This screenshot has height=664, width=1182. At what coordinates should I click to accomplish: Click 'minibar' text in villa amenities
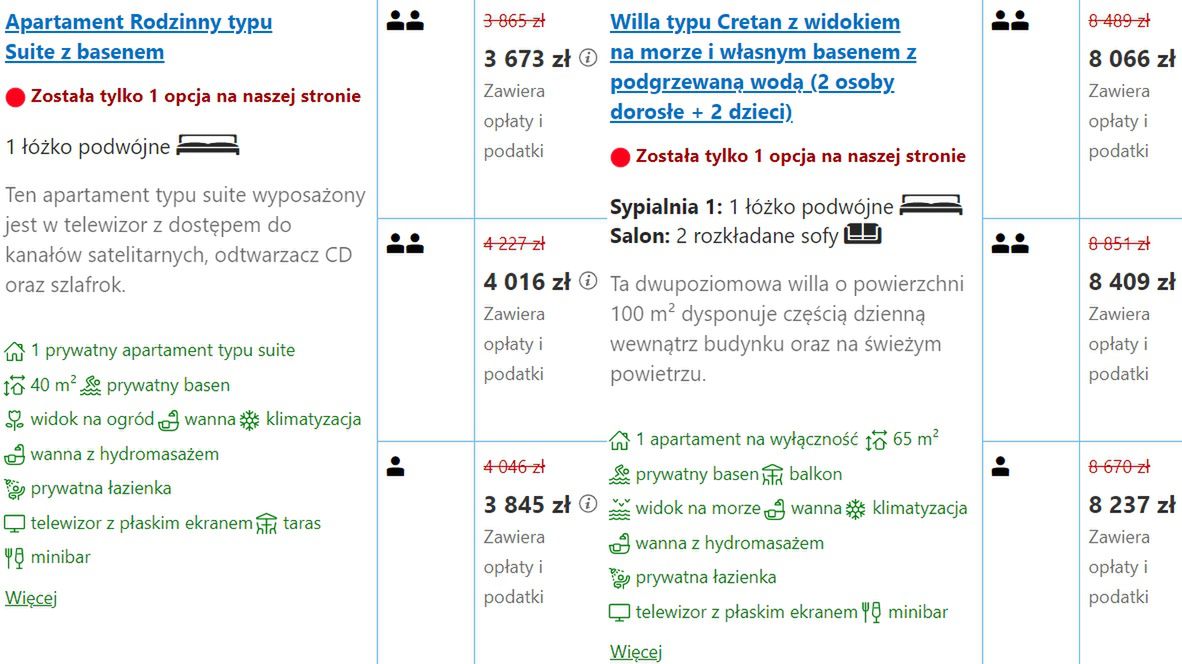(x=917, y=612)
